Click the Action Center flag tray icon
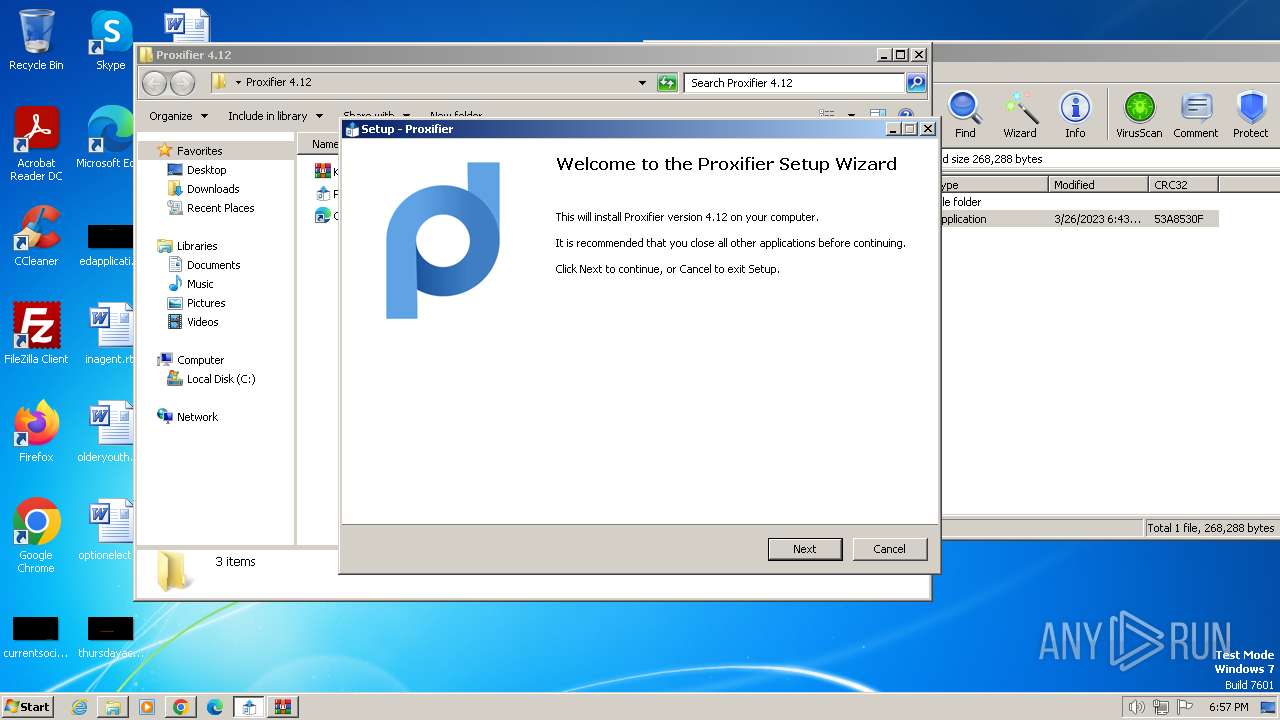 [x=1184, y=707]
